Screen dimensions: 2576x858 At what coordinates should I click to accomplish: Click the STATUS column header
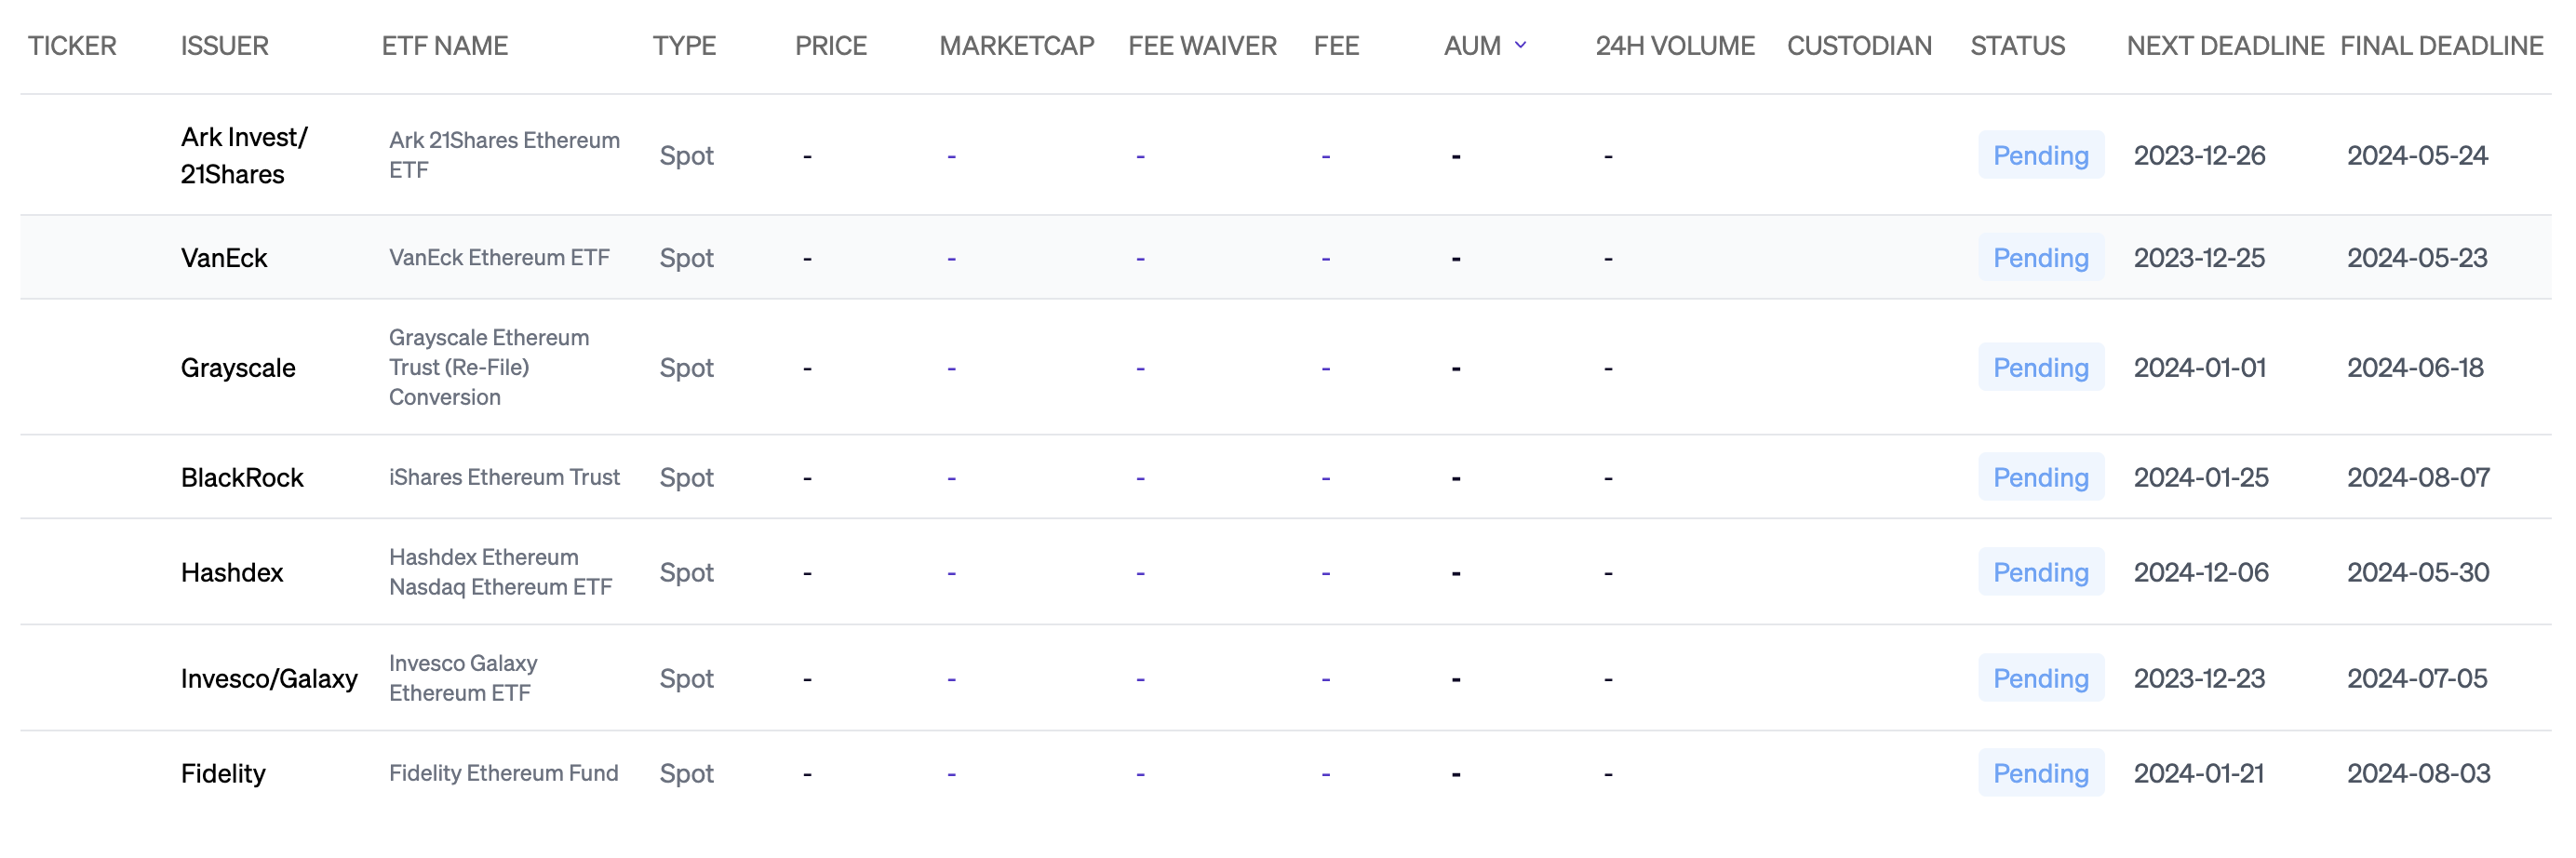click(x=2017, y=46)
